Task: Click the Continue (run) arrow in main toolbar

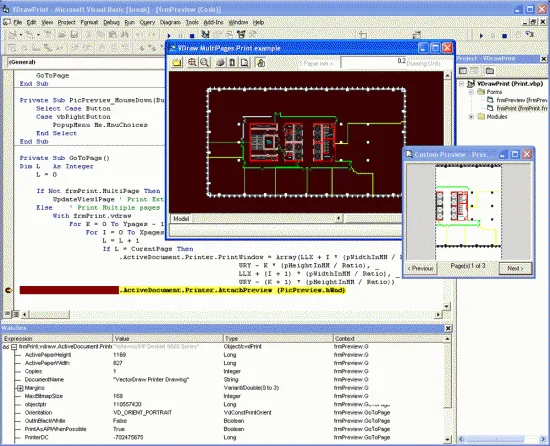Action: [x=169, y=35]
